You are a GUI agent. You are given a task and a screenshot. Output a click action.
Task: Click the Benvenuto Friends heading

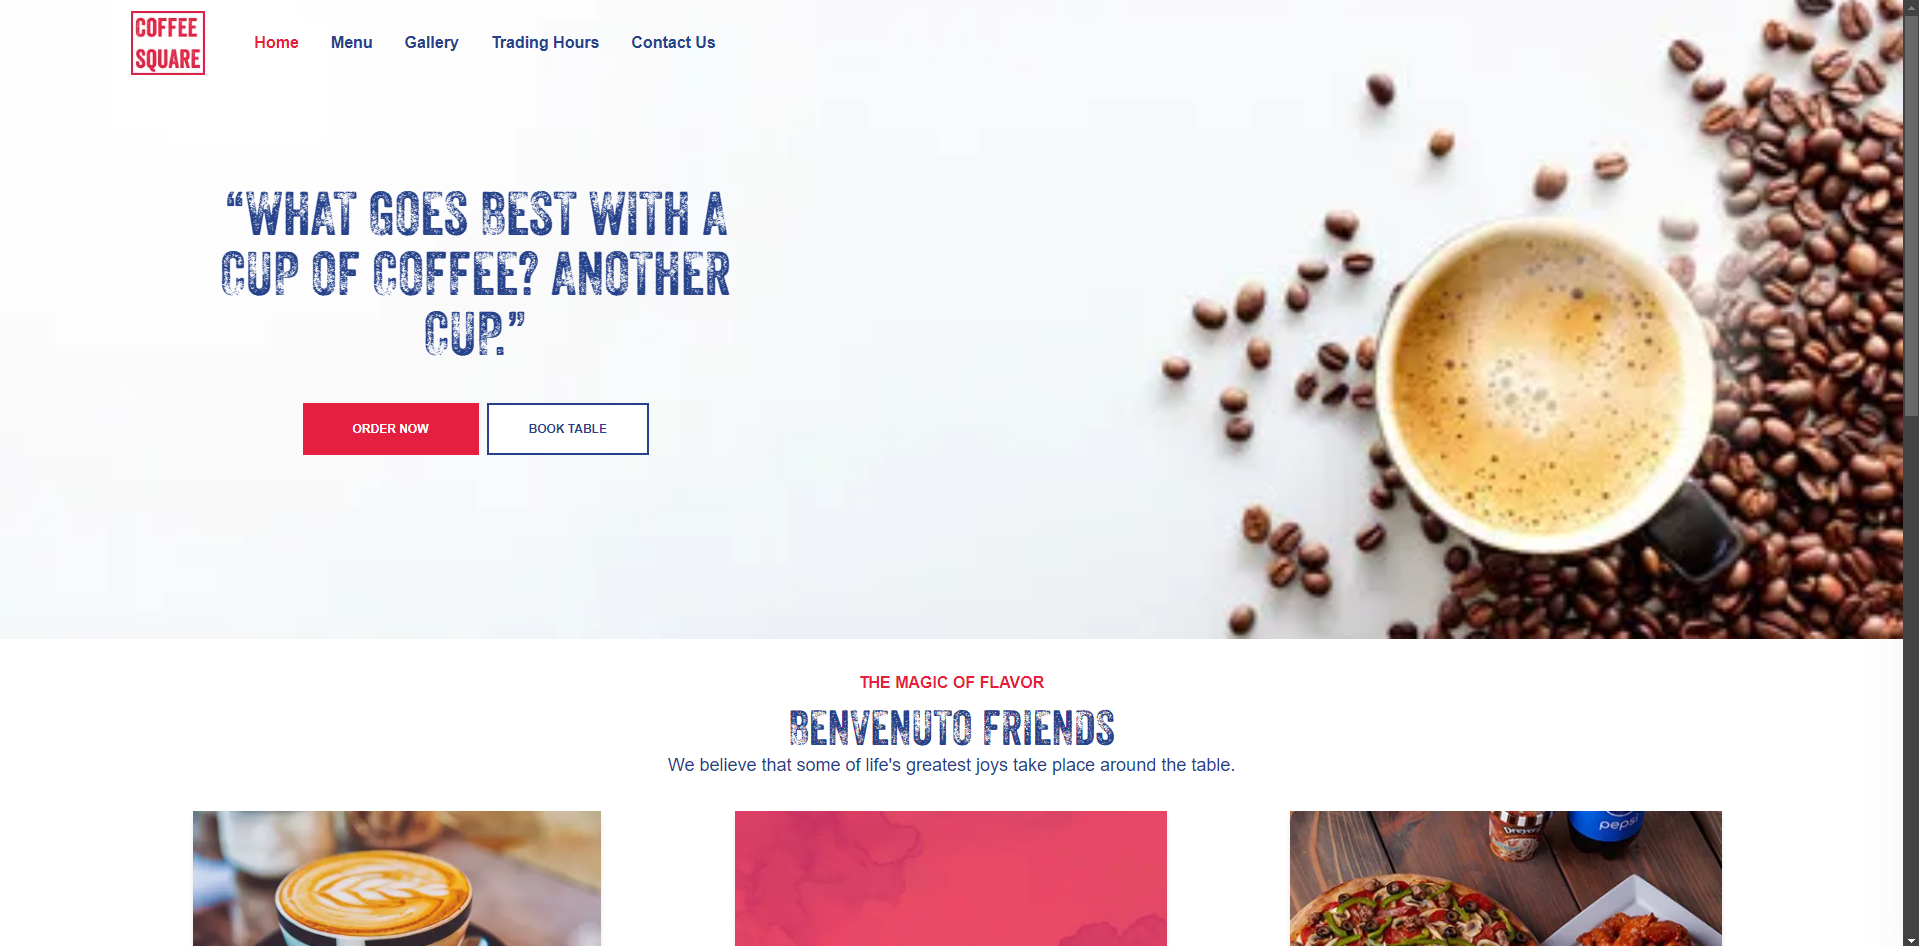click(951, 727)
